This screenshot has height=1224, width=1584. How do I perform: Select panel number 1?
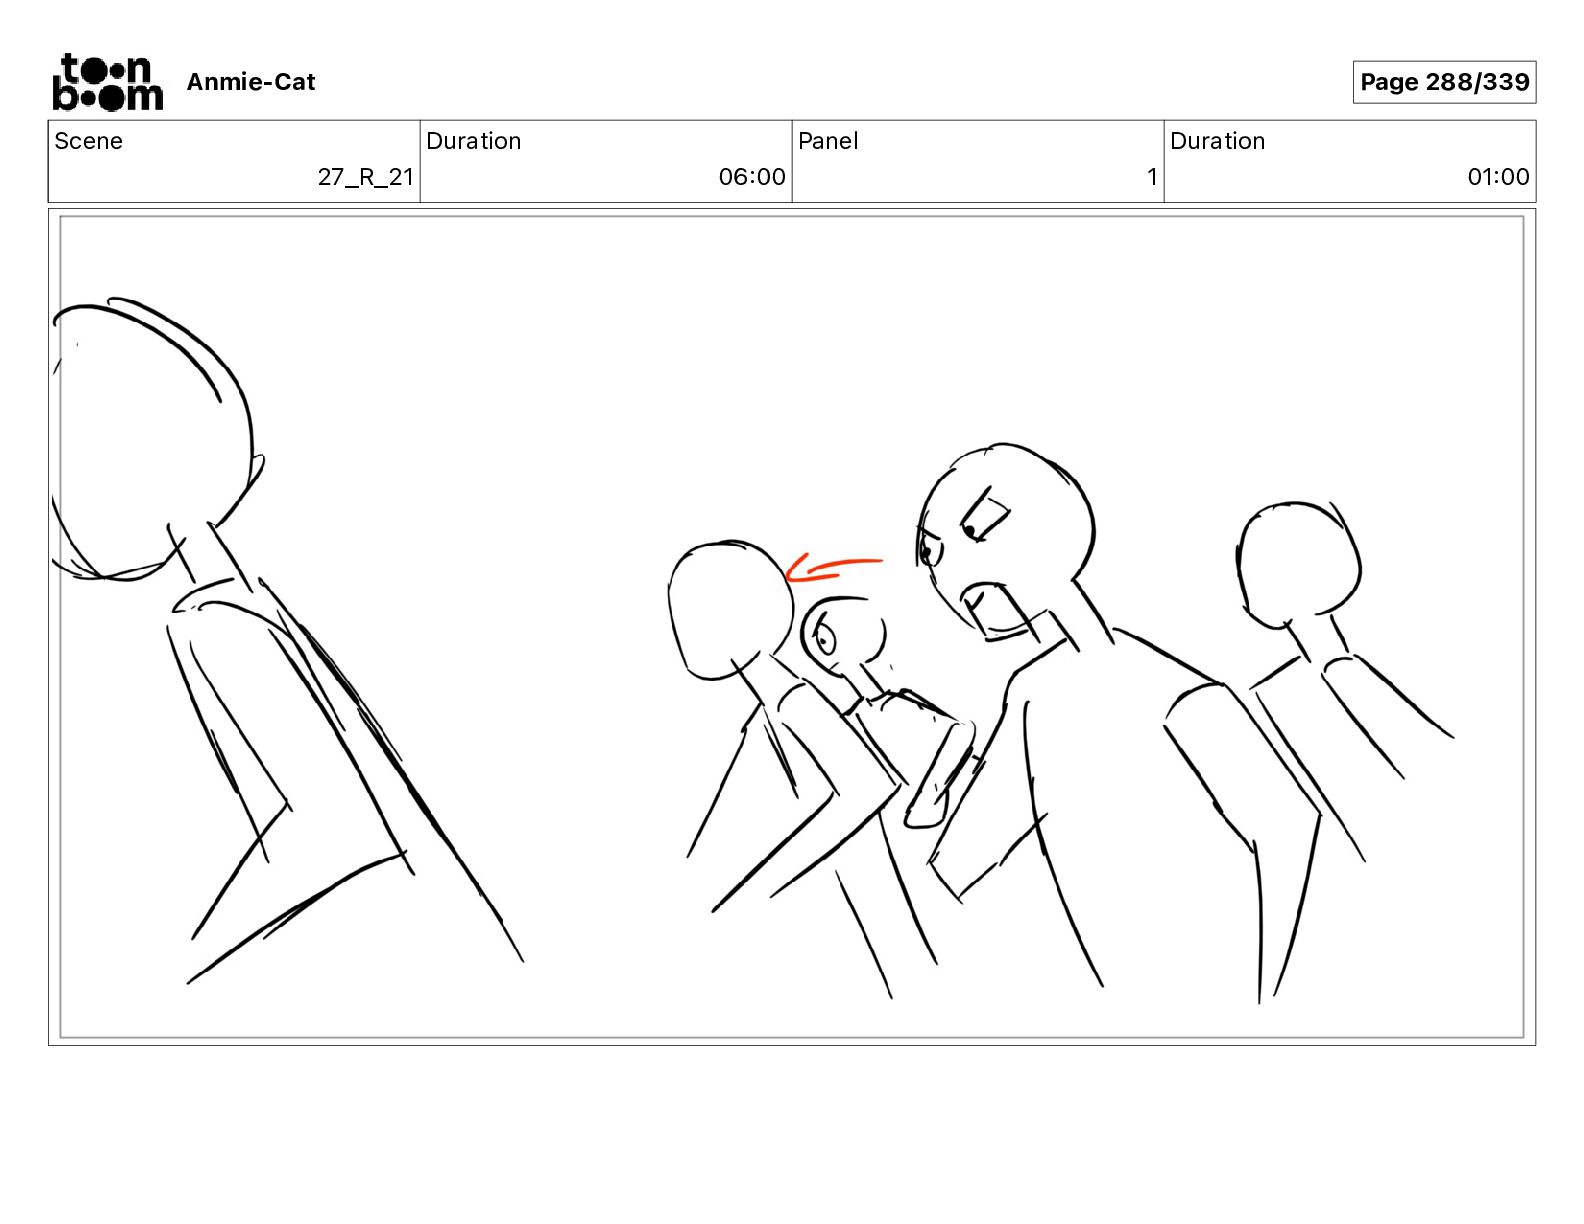(1152, 177)
